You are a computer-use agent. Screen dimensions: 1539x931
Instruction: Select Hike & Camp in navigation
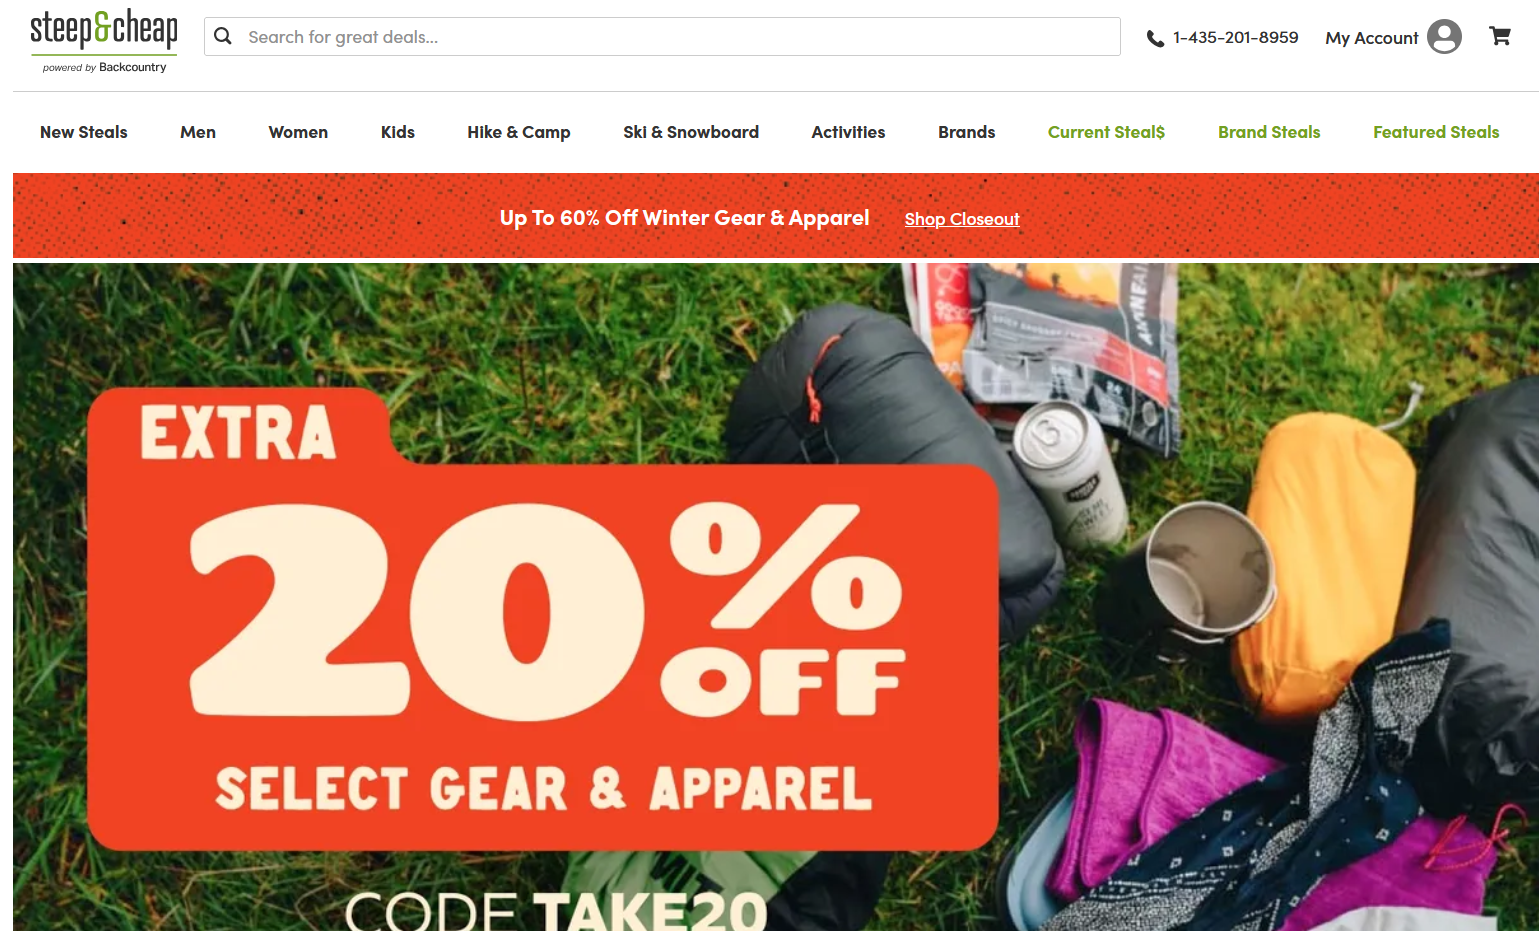(519, 132)
